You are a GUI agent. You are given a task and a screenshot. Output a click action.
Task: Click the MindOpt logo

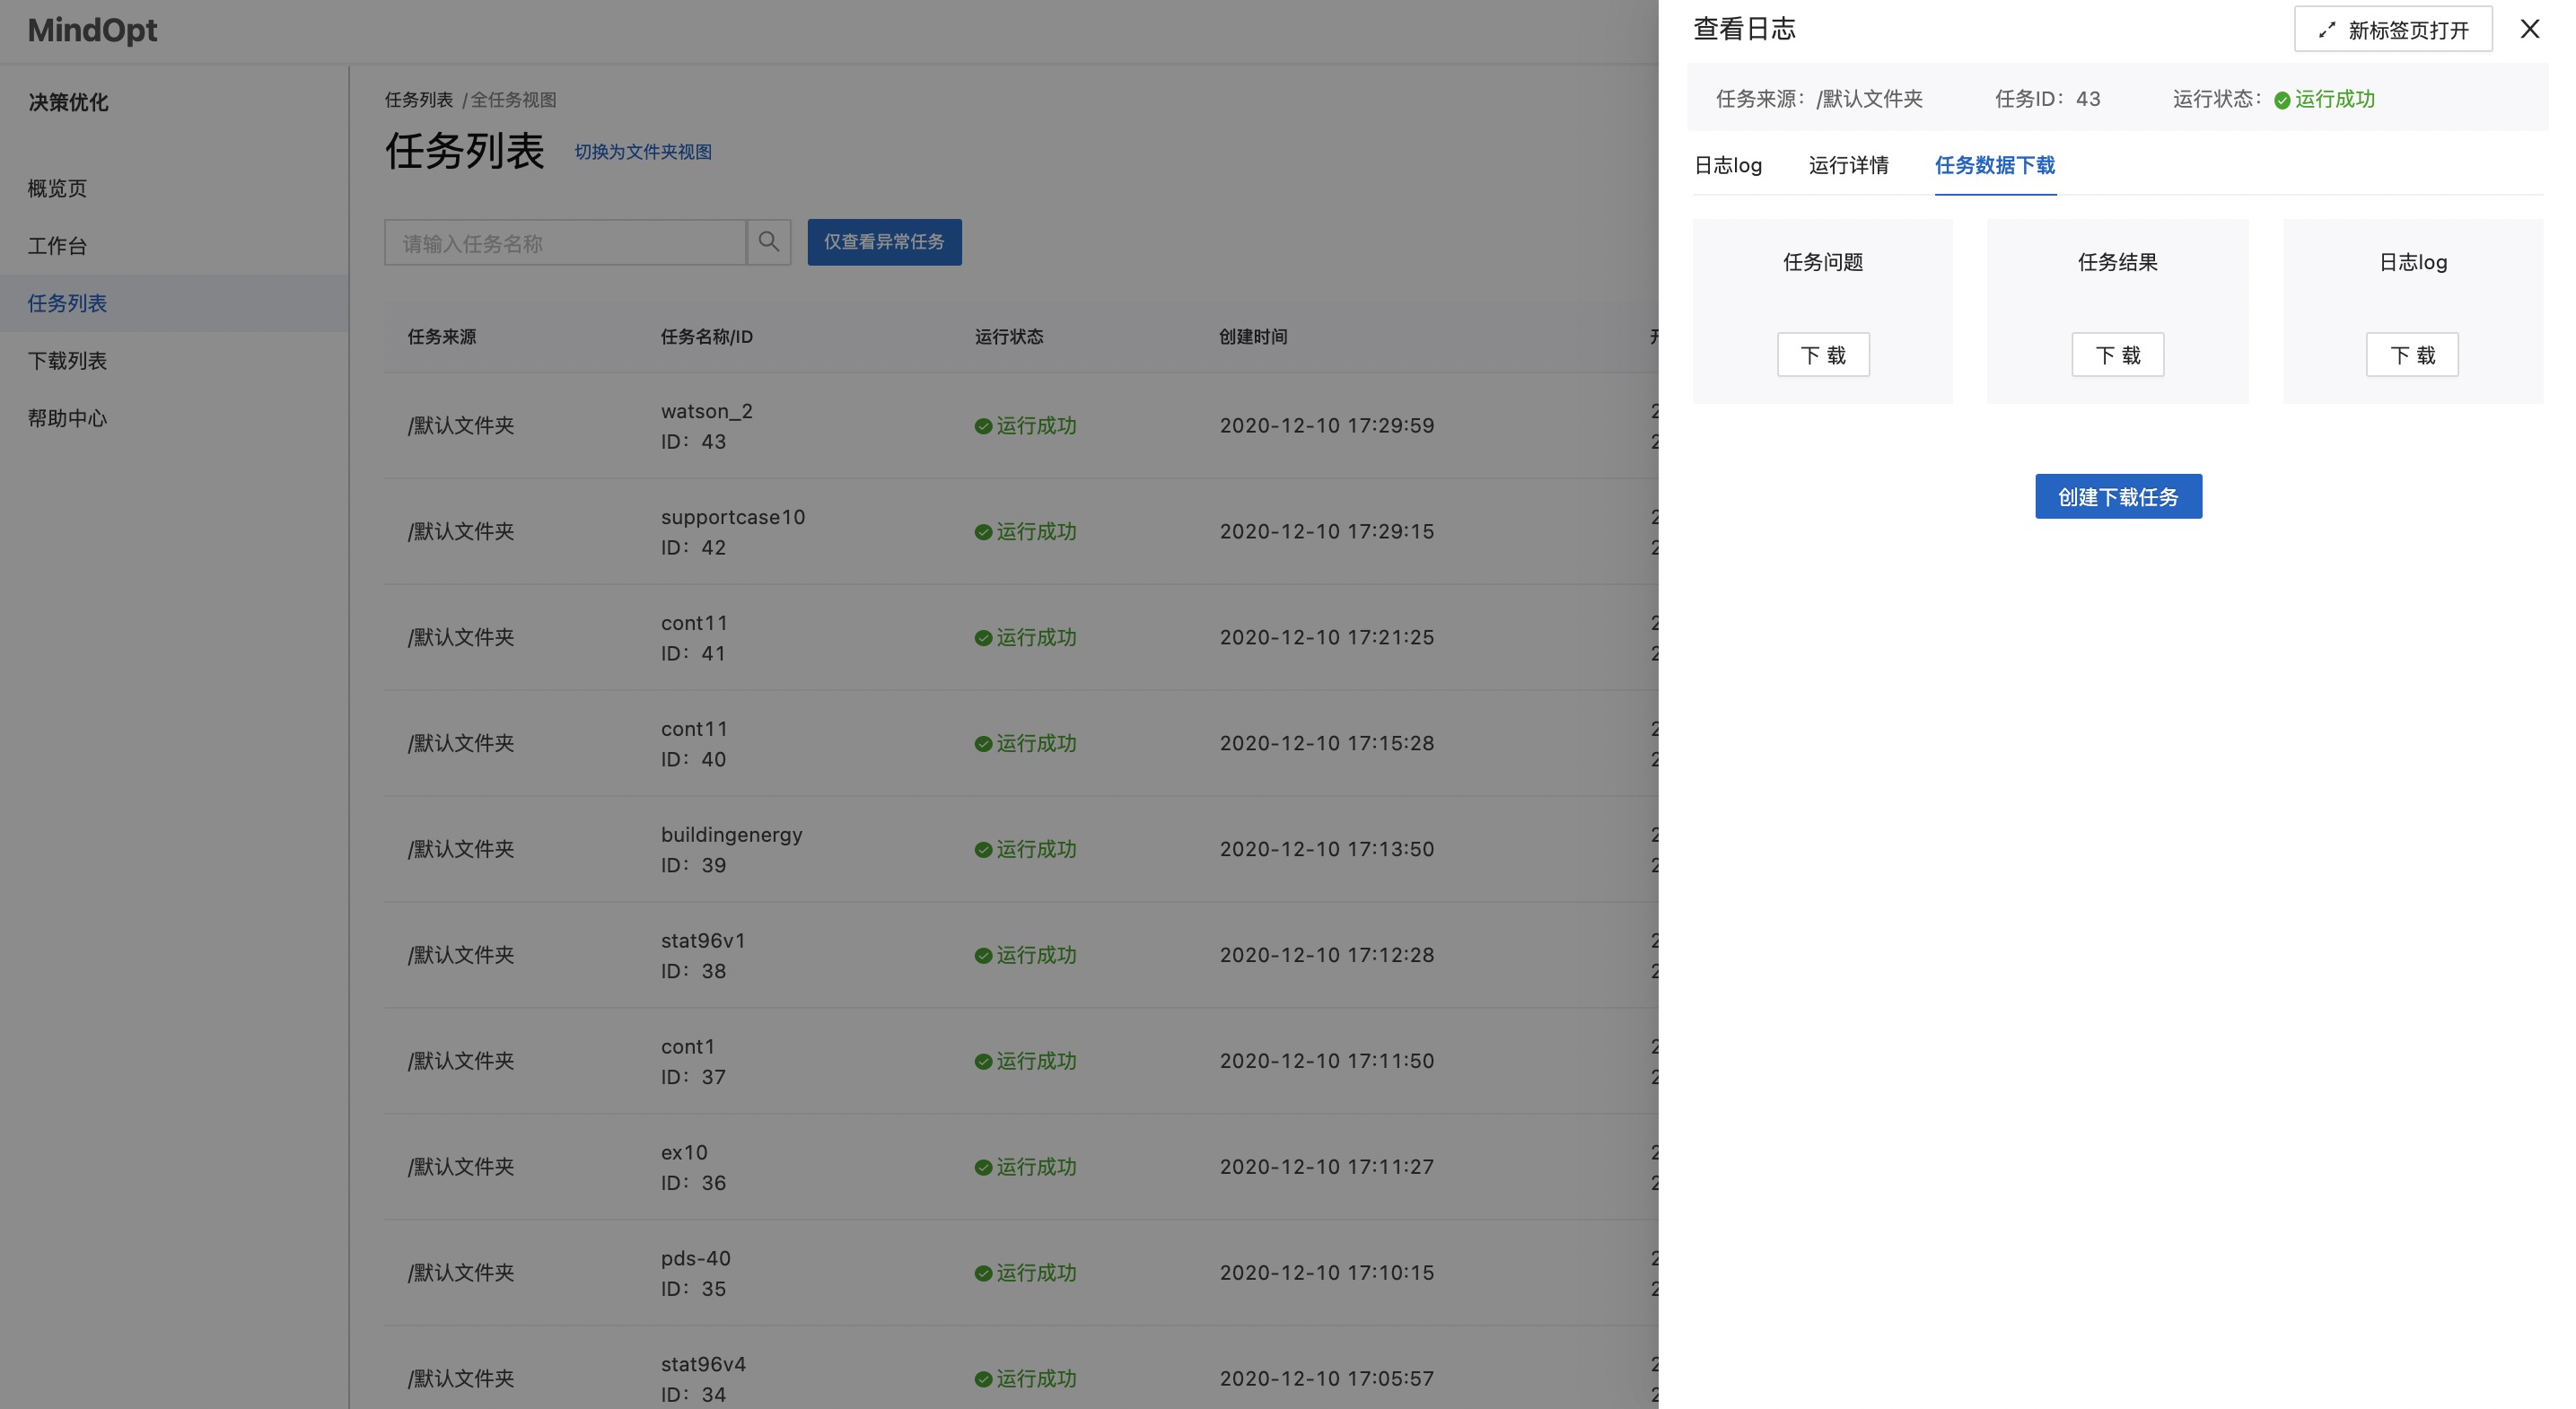tap(92, 30)
